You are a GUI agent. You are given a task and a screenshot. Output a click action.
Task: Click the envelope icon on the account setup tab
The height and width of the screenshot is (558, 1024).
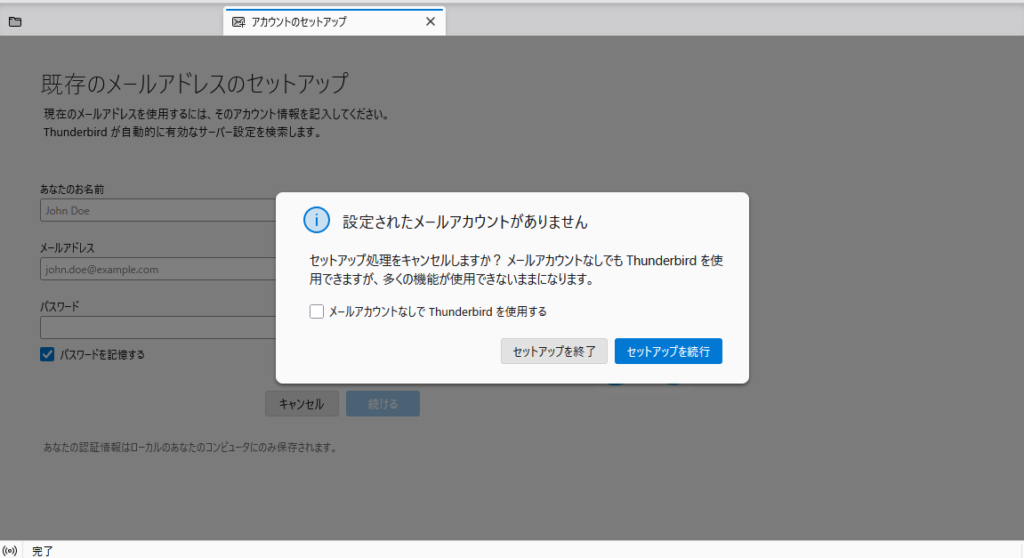(238, 21)
